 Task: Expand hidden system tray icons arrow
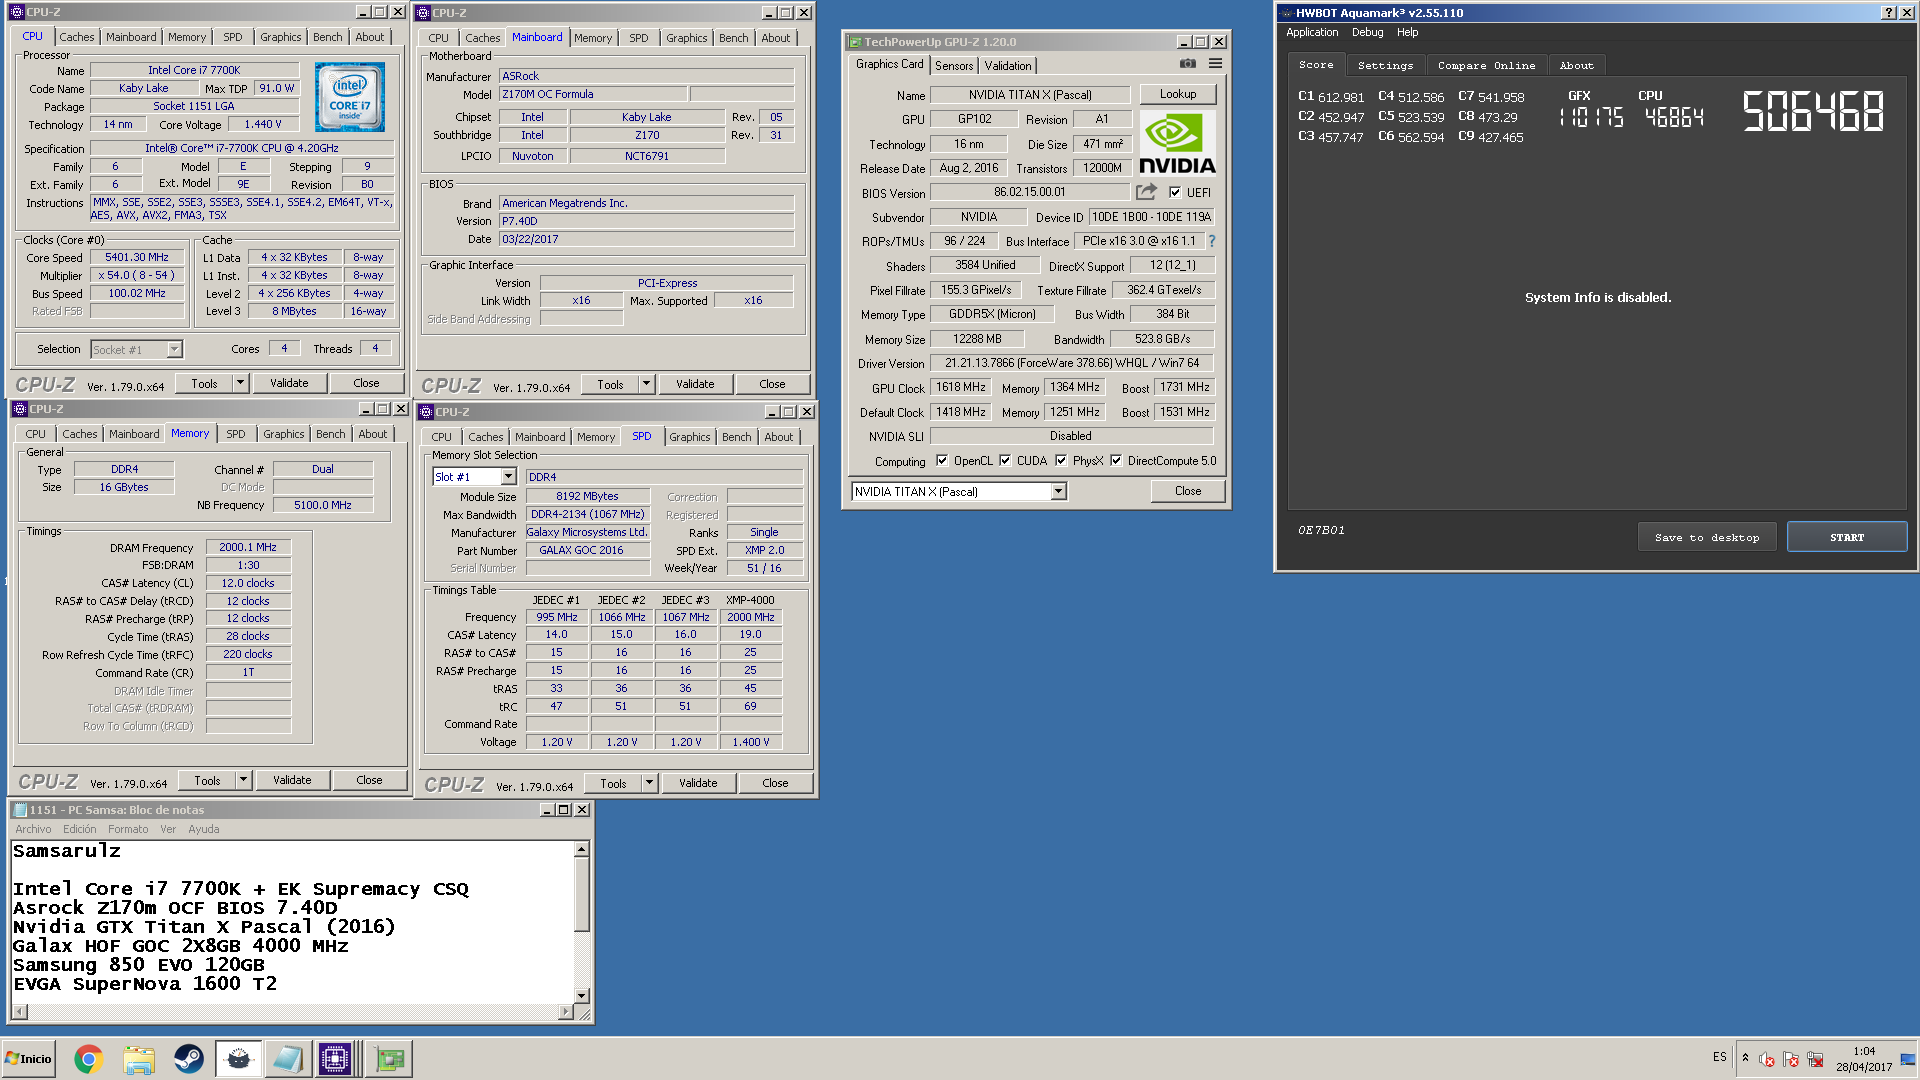[x=1745, y=1058]
